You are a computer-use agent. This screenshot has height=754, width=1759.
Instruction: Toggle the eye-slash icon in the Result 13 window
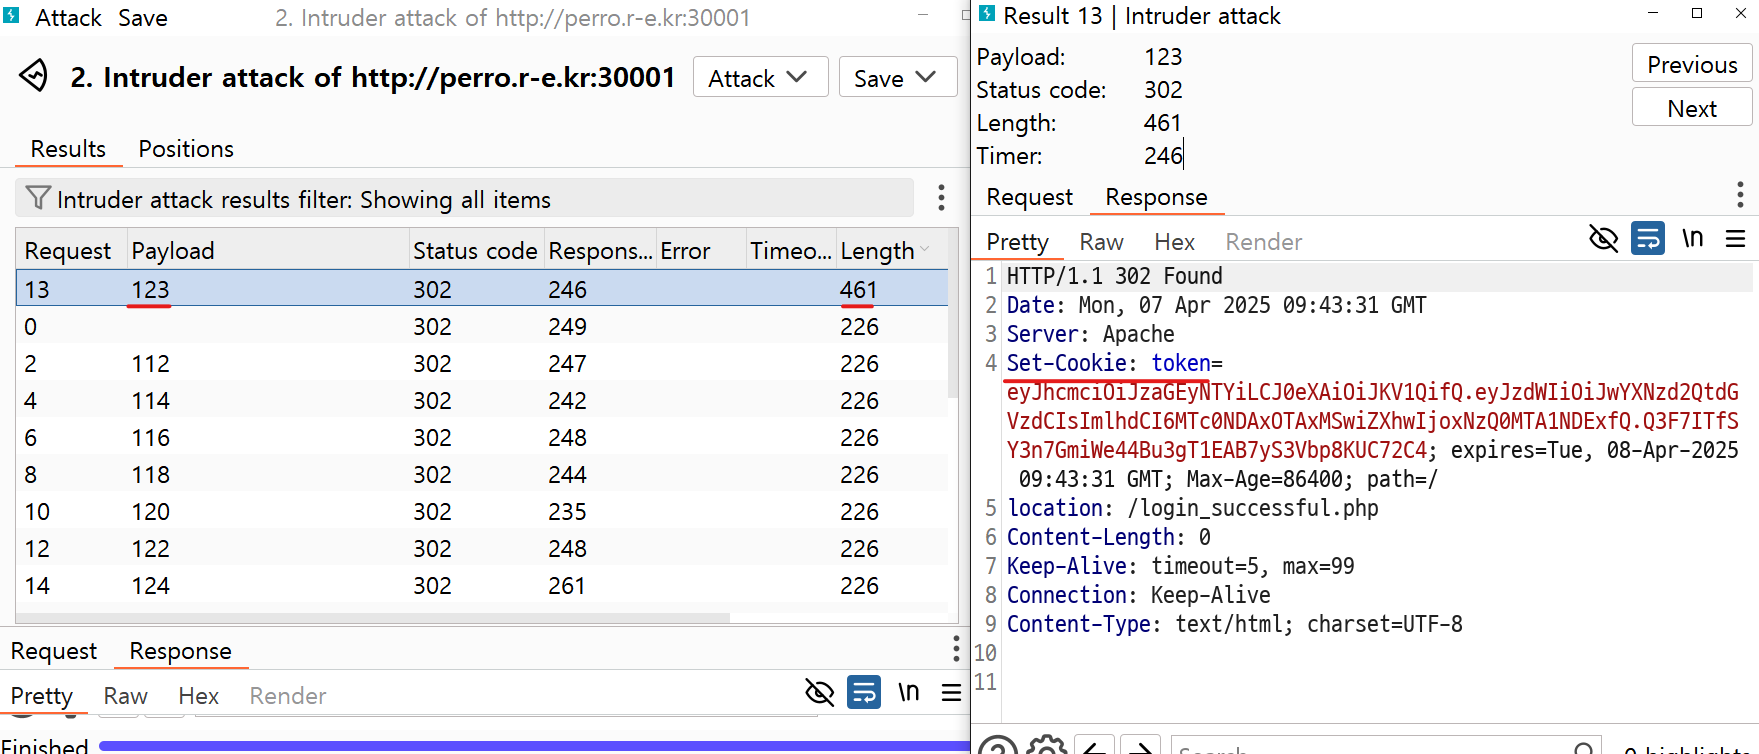pos(1603,238)
